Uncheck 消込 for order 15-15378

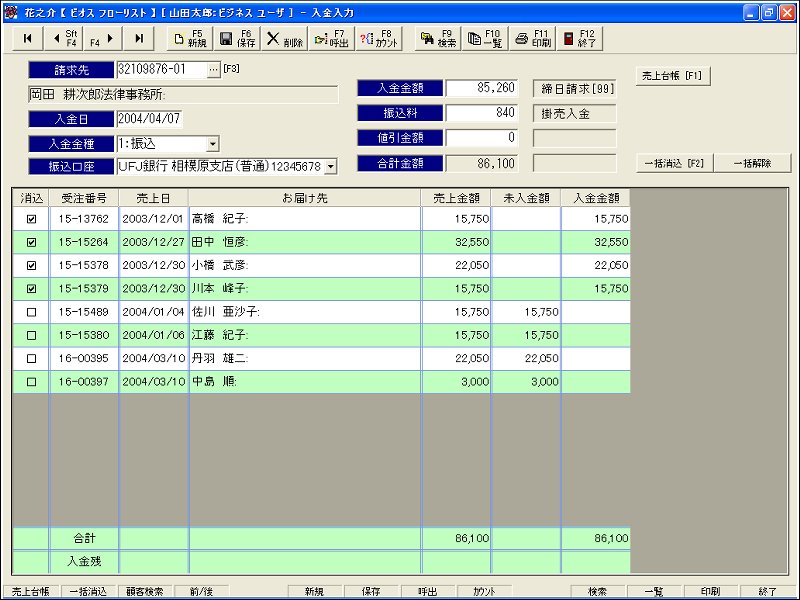(31, 265)
